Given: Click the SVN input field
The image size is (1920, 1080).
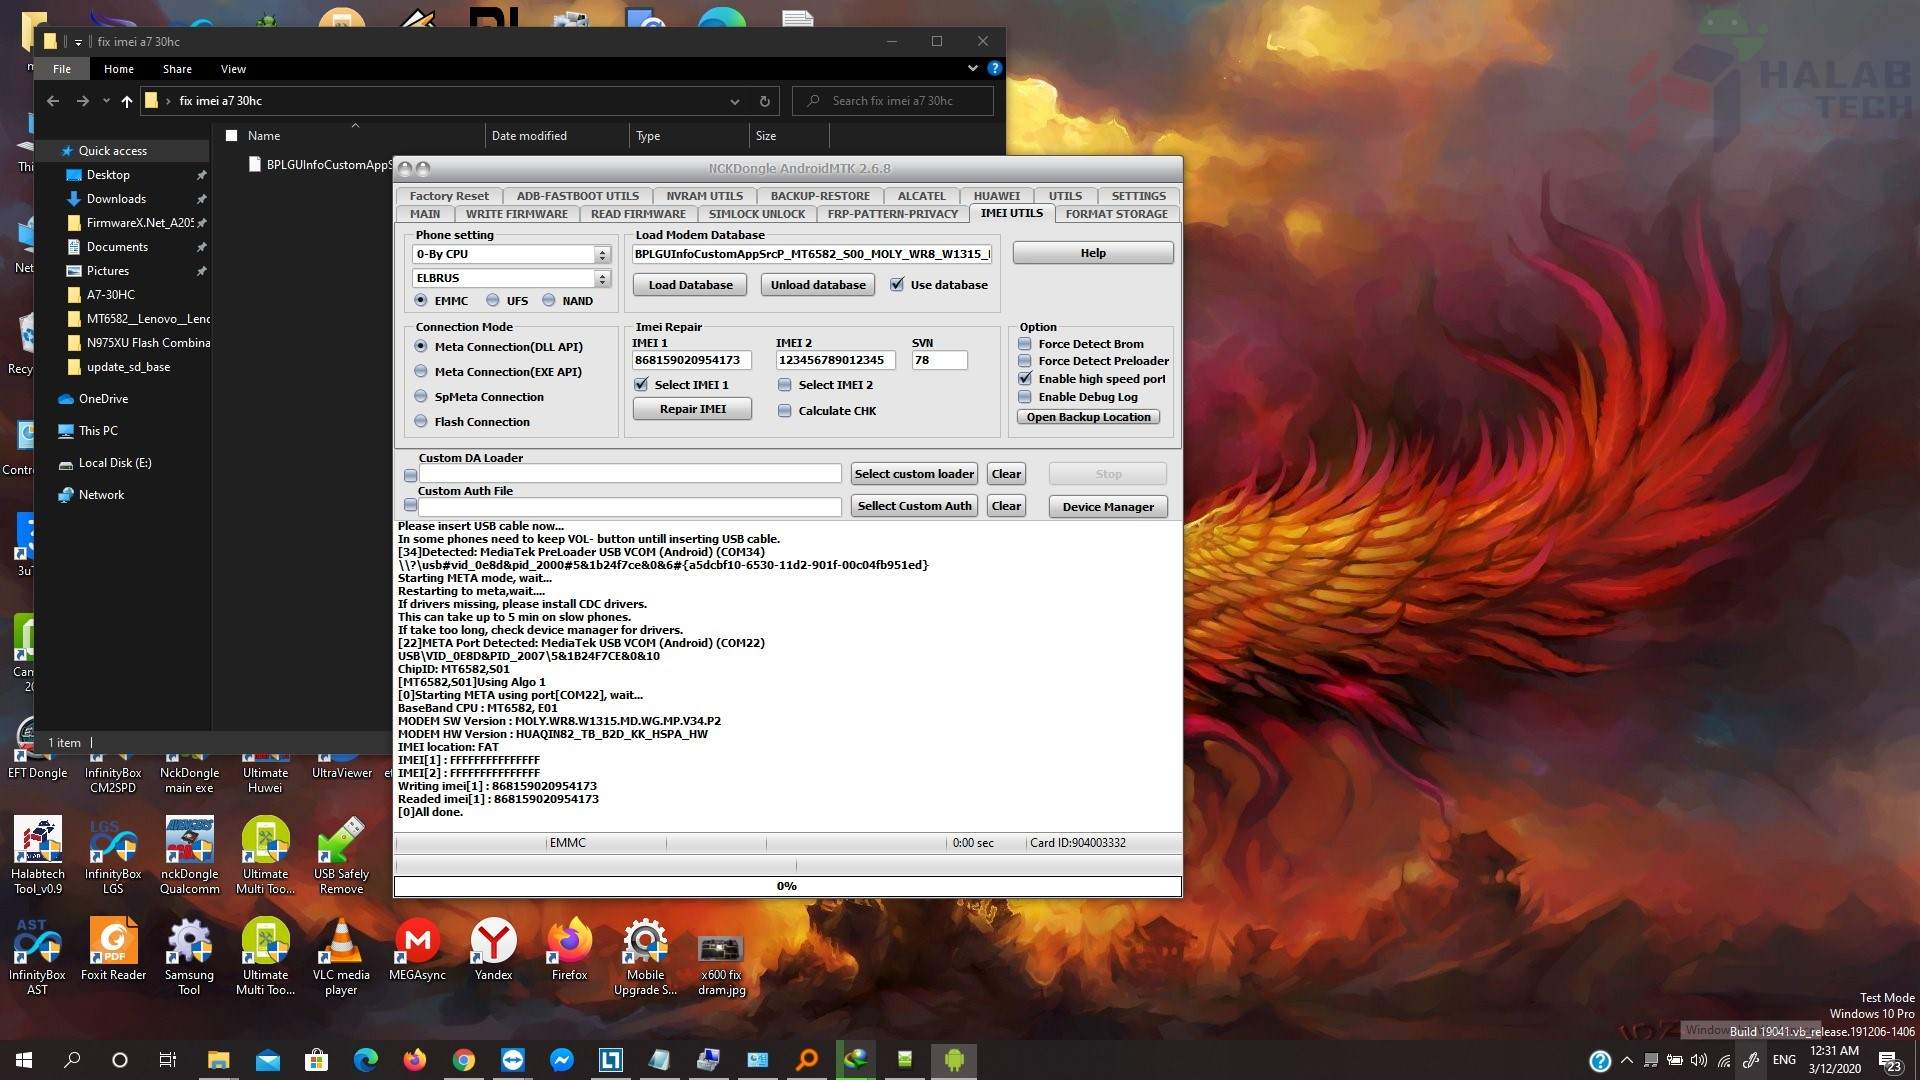Looking at the screenshot, I should coord(939,360).
